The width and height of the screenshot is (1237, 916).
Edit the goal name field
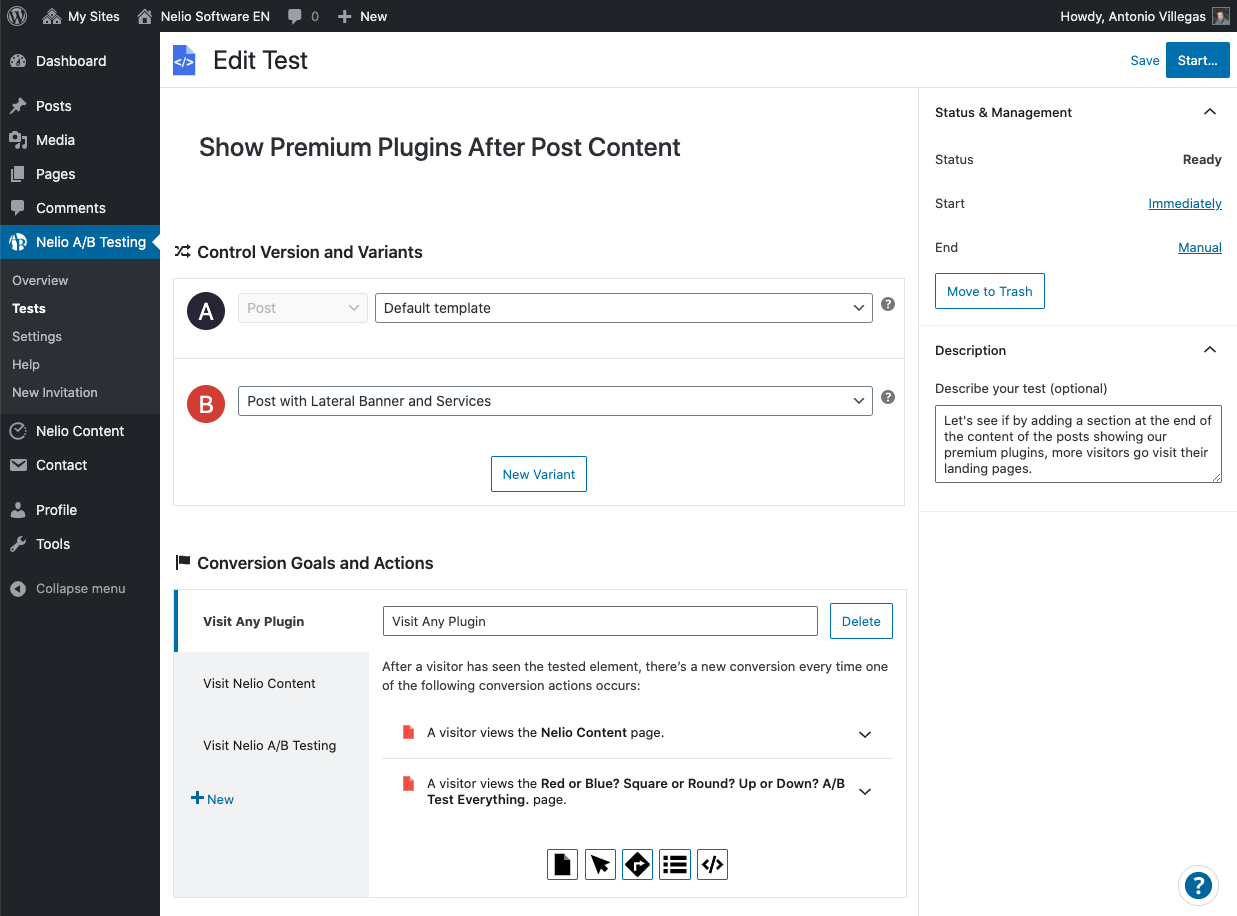pos(600,621)
